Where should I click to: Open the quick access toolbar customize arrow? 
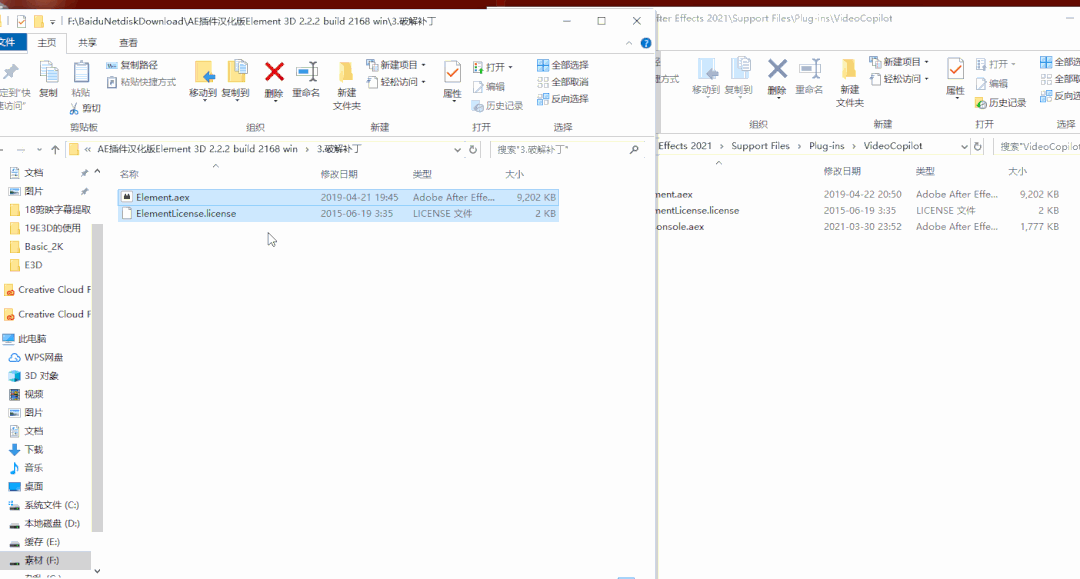click(52, 22)
